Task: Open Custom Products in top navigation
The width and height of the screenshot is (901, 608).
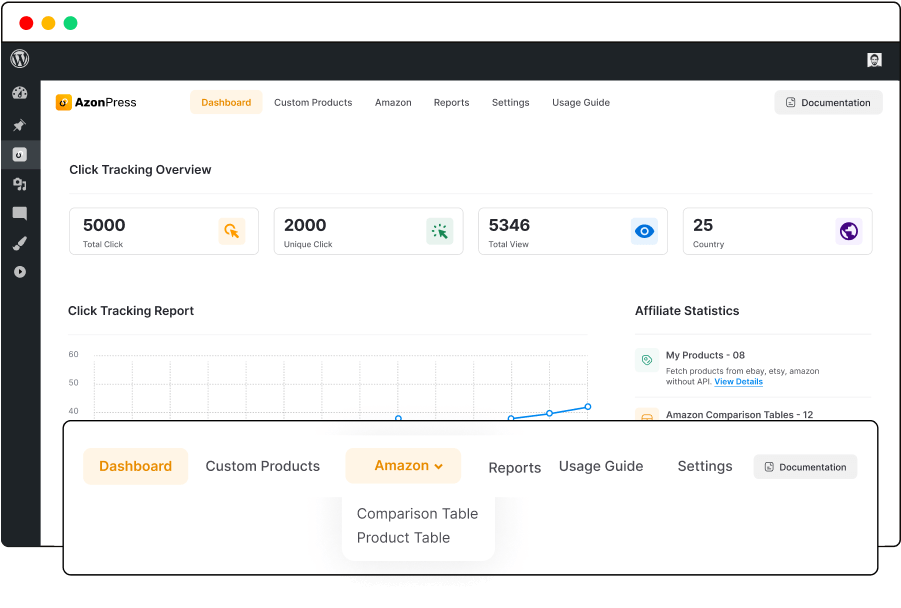Action: click(313, 102)
